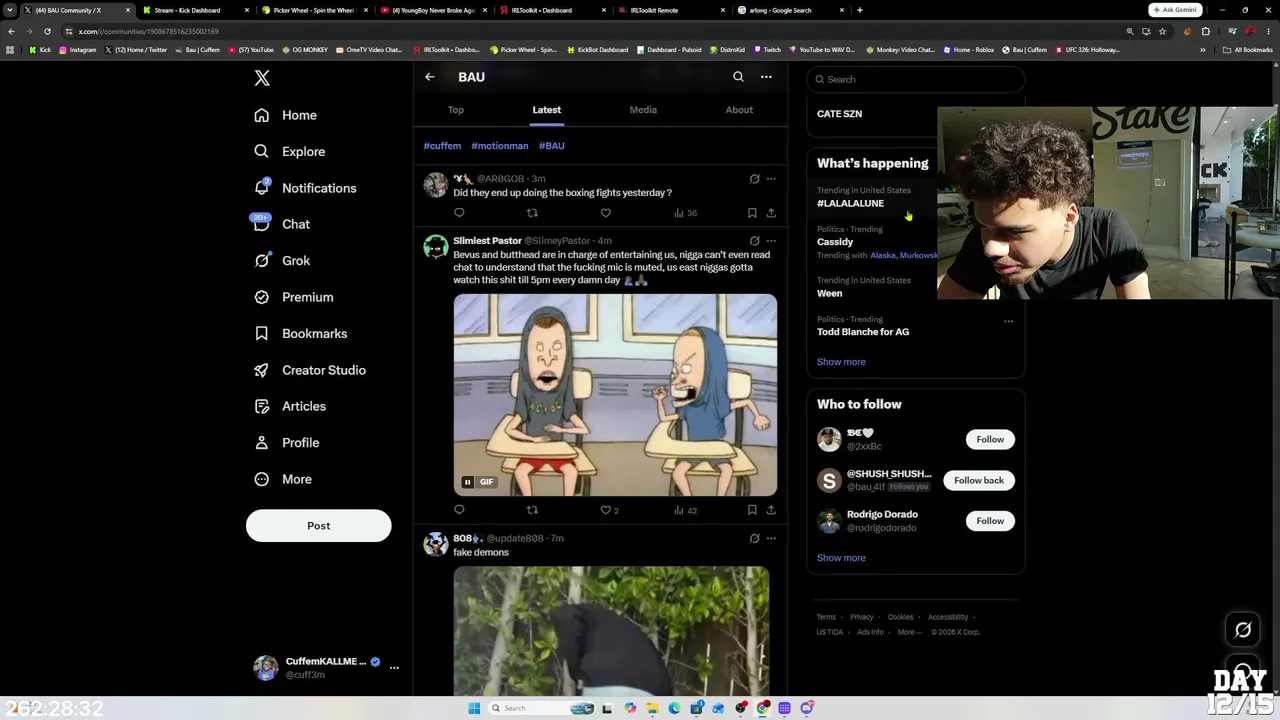Image resolution: width=1280 pixels, height=720 pixels.
Task: View analytics on the Slimiest Pastor post
Action: click(x=685, y=510)
